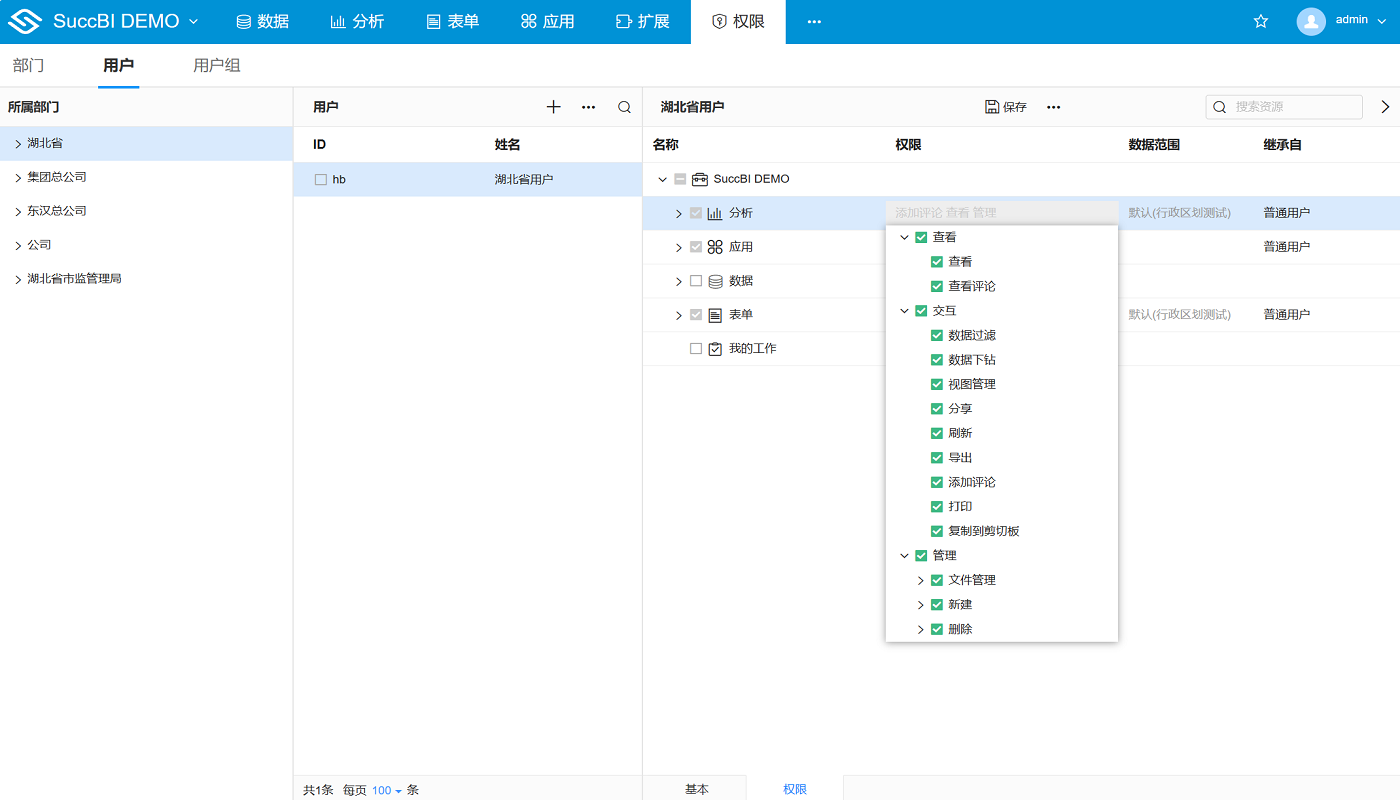
Task: Open the 分析 menu in top navigation
Action: click(357, 21)
